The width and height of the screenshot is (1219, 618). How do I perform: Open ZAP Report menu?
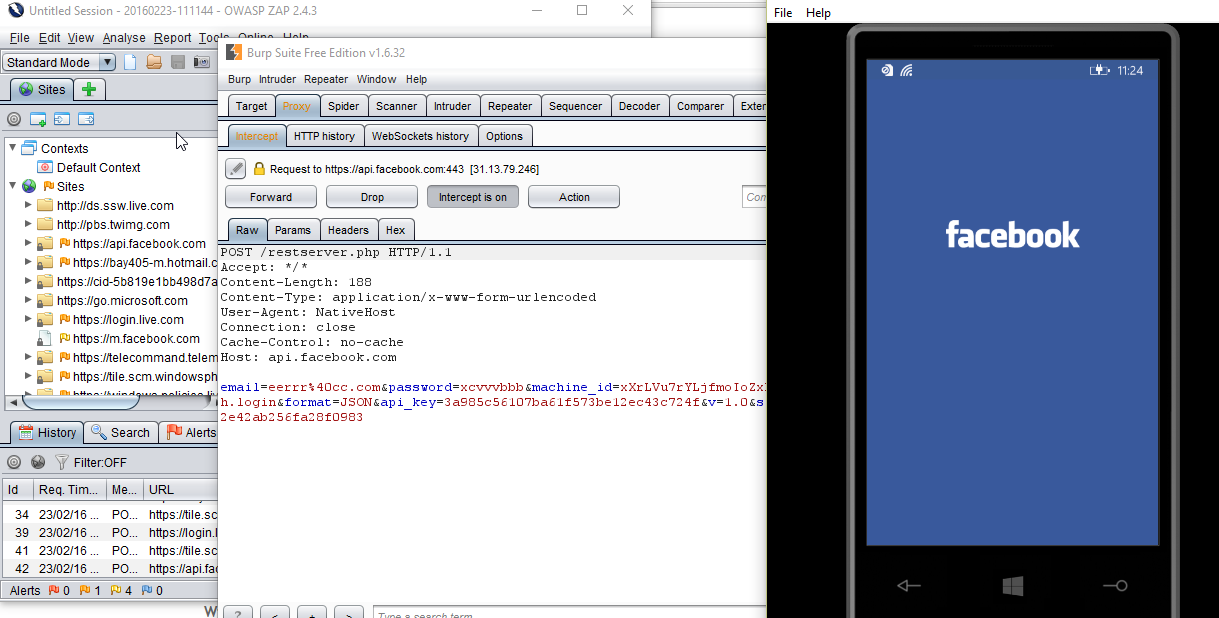click(x=172, y=38)
